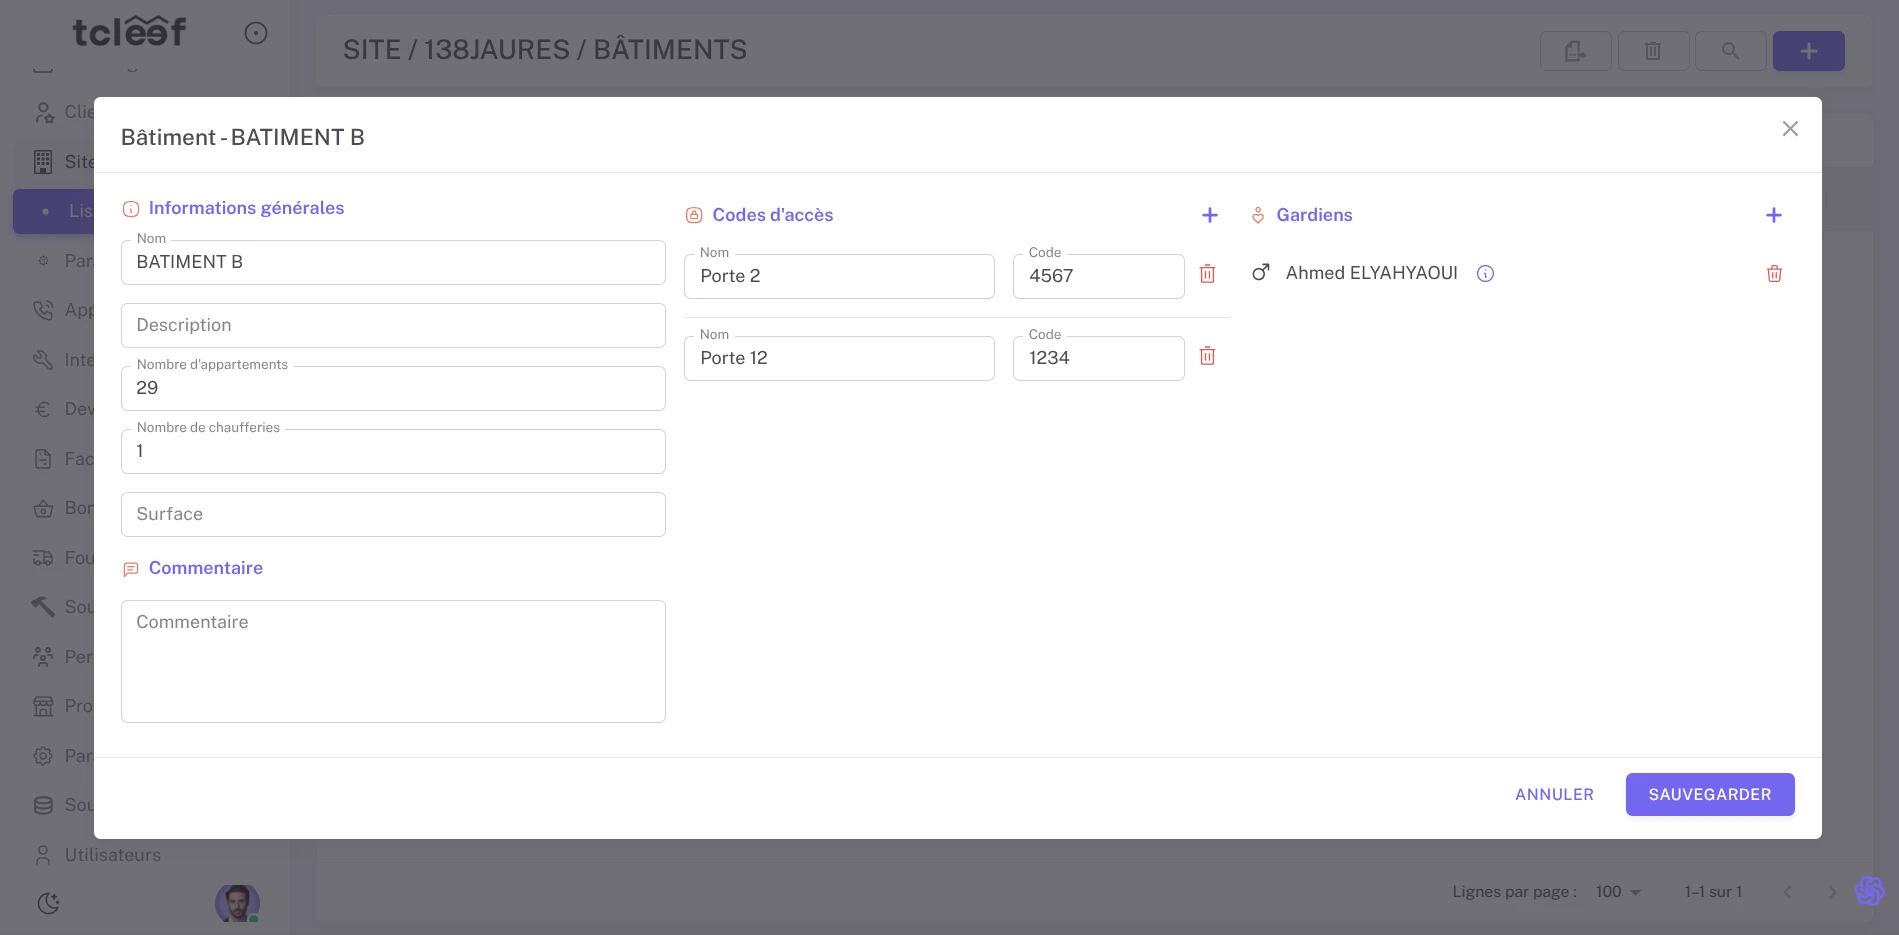Delete the Porte 12 access code

(x=1207, y=356)
